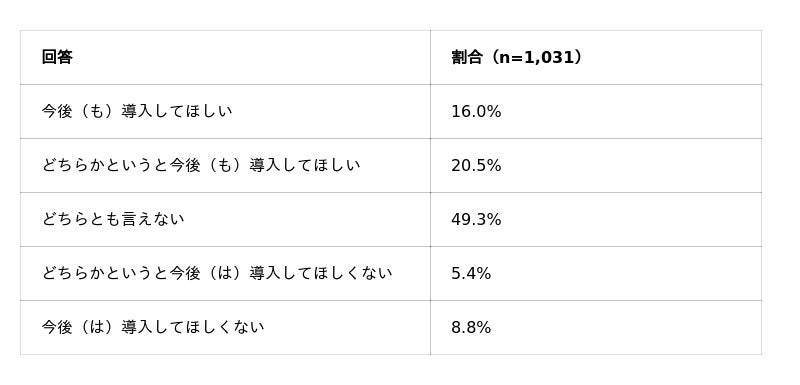Image resolution: width=800 pixels, height=385 pixels.
Task: Click the 割合 word in header
Action: coord(467,57)
